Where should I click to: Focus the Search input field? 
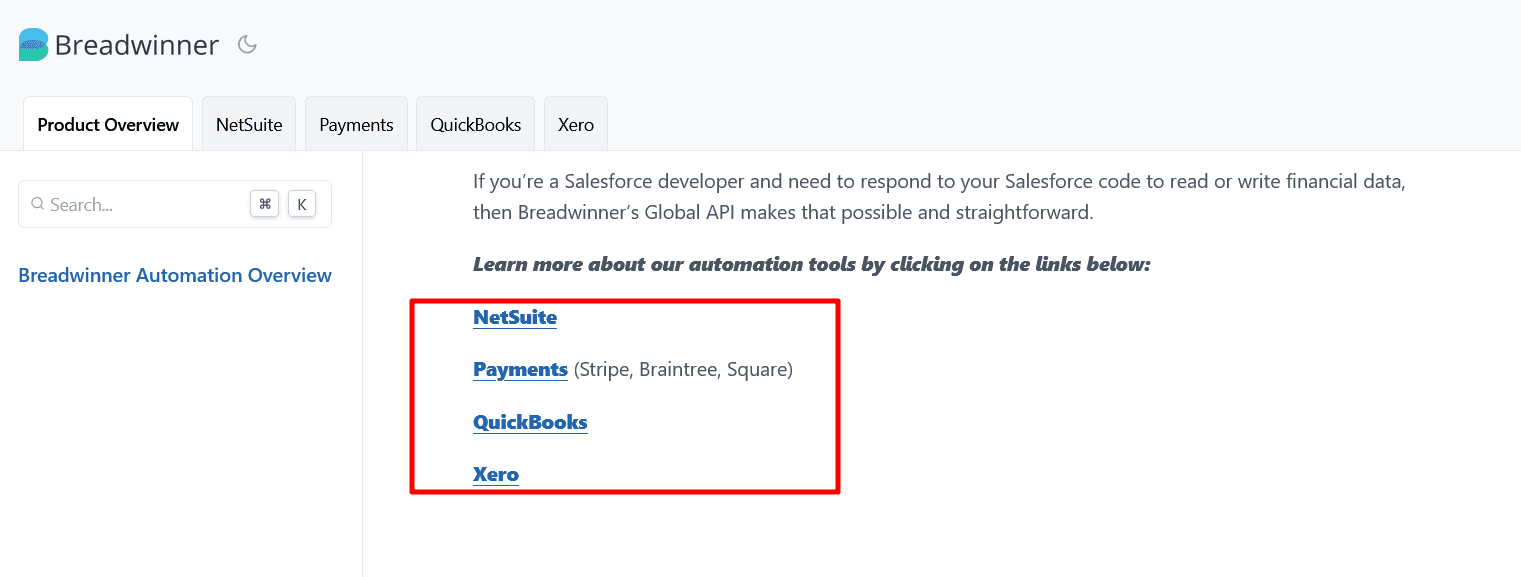140,204
